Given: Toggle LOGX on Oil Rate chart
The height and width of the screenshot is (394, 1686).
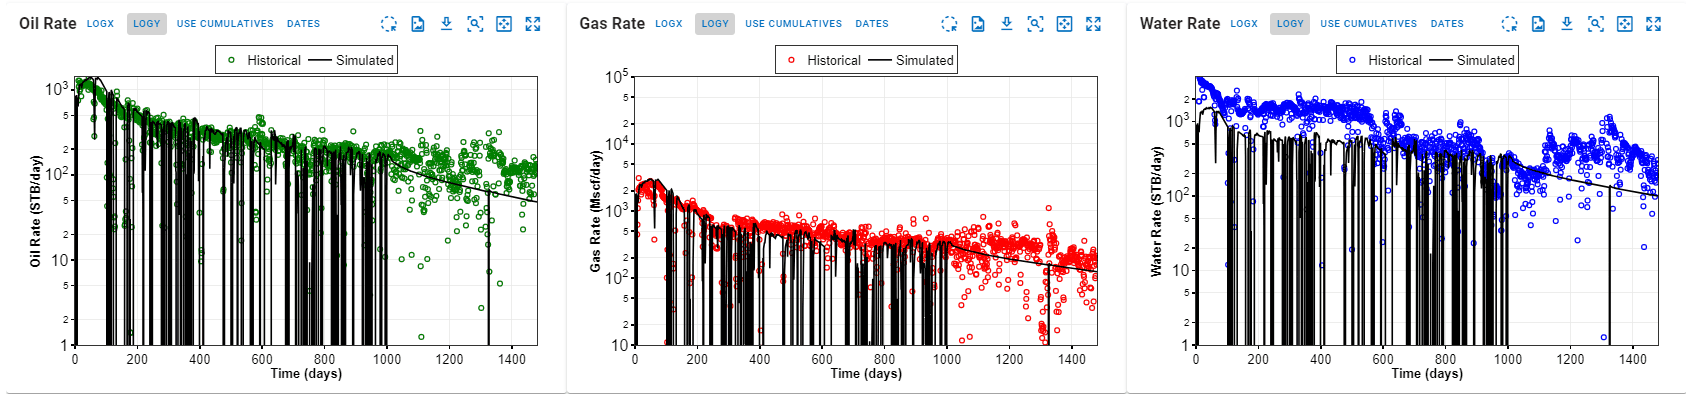Looking at the screenshot, I should pos(100,23).
